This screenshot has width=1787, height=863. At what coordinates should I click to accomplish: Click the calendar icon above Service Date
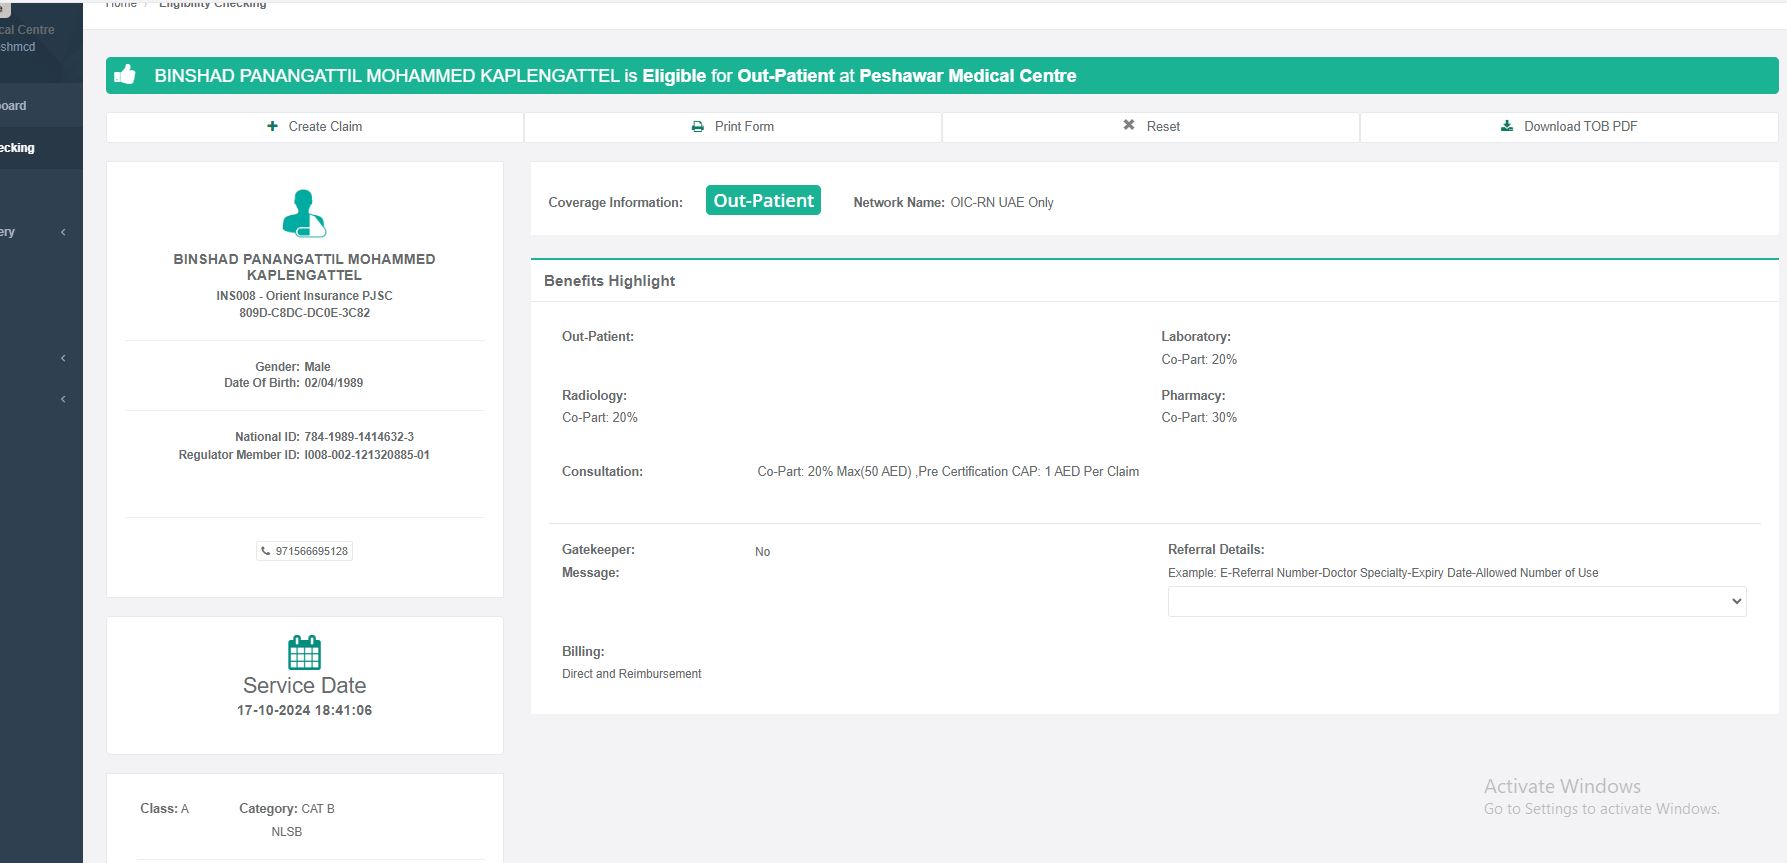pos(304,652)
